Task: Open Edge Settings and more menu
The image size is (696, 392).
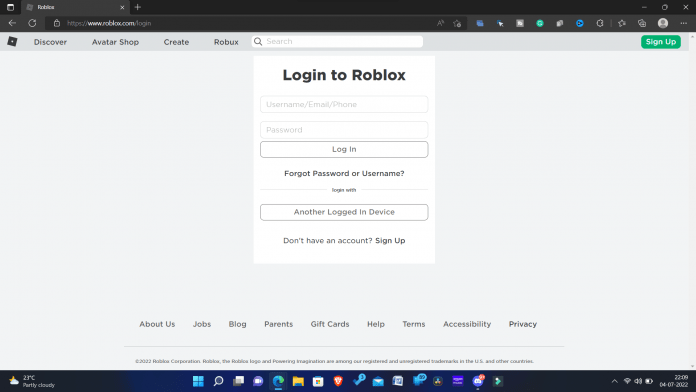Action: tap(684, 23)
